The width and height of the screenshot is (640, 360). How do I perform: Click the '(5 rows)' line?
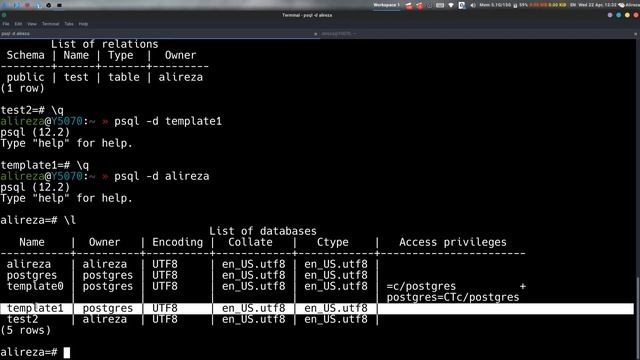coord(25,330)
